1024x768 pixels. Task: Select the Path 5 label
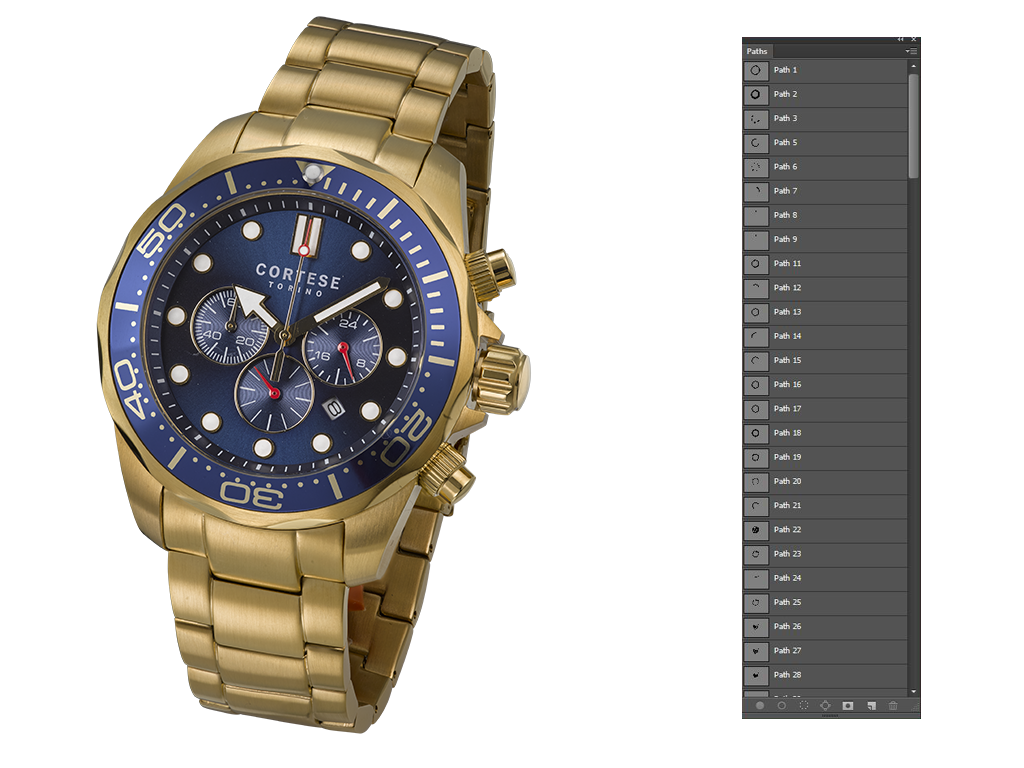[785, 142]
